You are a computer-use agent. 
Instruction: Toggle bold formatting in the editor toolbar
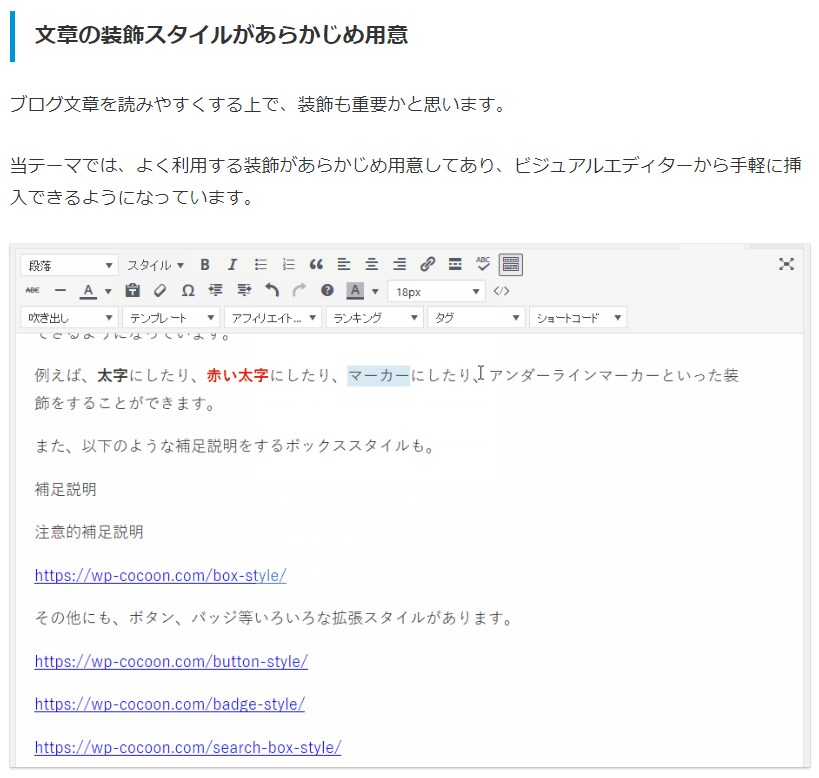point(205,265)
